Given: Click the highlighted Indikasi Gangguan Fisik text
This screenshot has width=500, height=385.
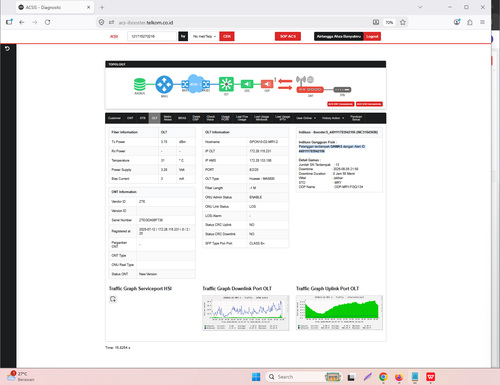Looking at the screenshot, I should [x=332, y=149].
